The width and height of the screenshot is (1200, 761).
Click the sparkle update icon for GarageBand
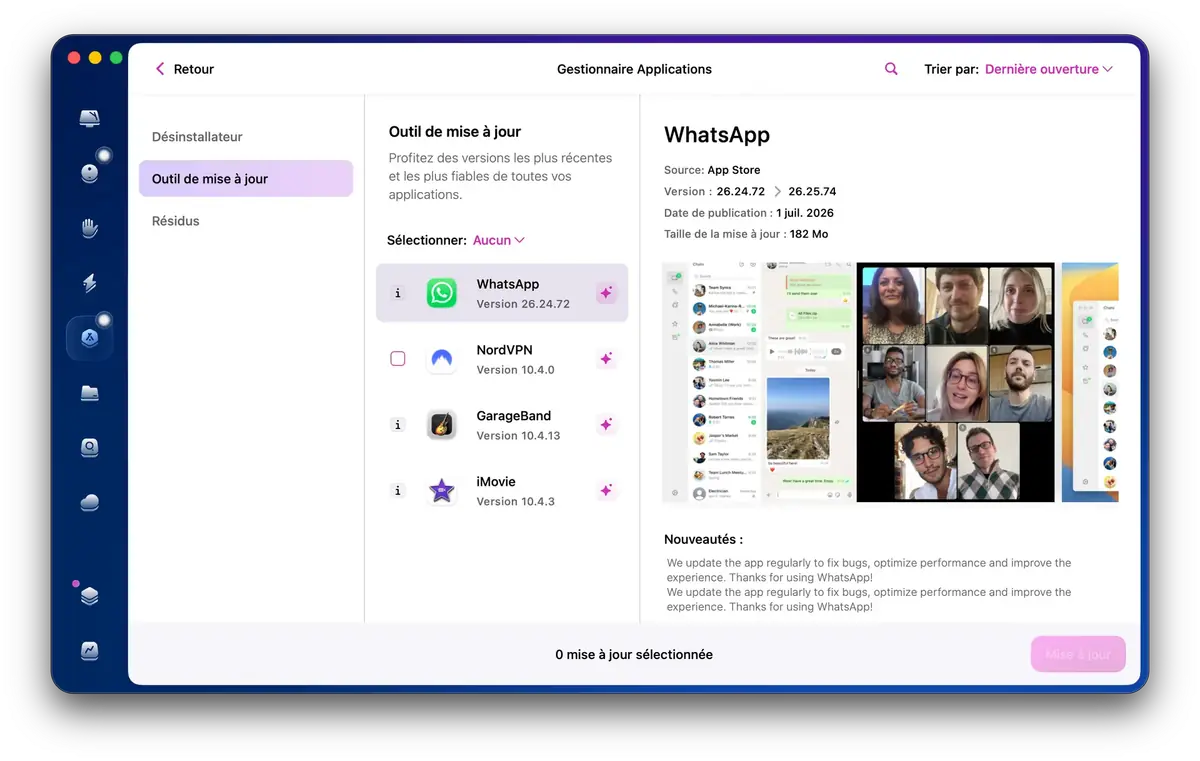[x=606, y=425]
